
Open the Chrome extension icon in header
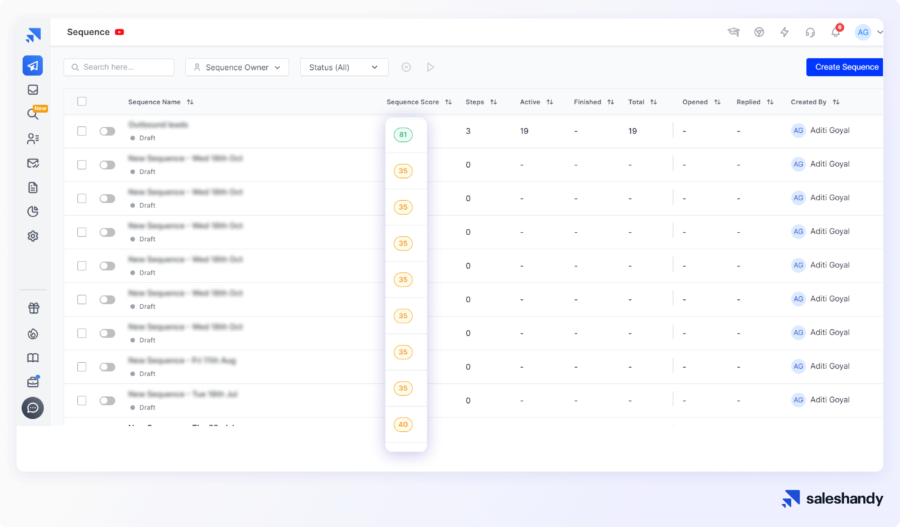click(x=759, y=32)
